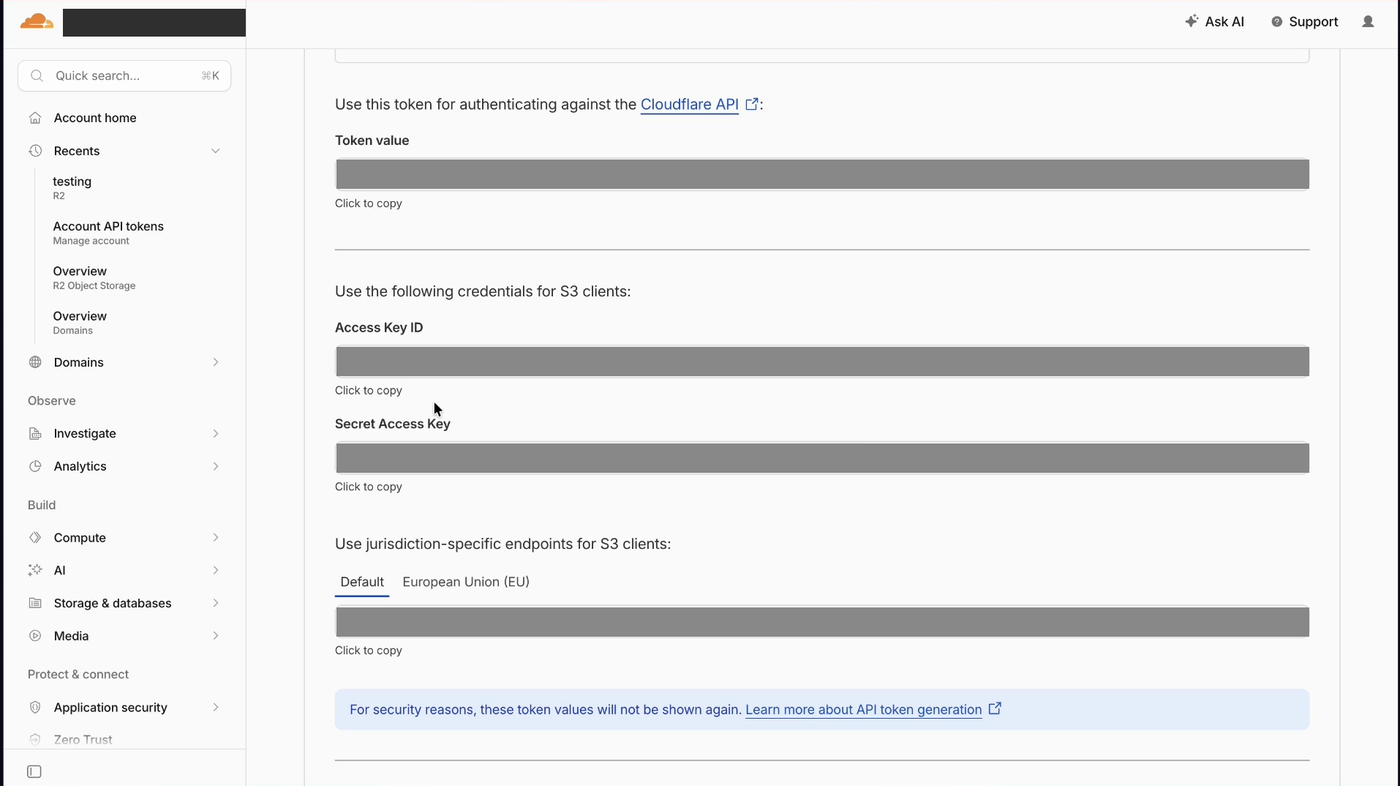Select the Default endpoint tab
This screenshot has width=1400, height=786.
click(362, 582)
